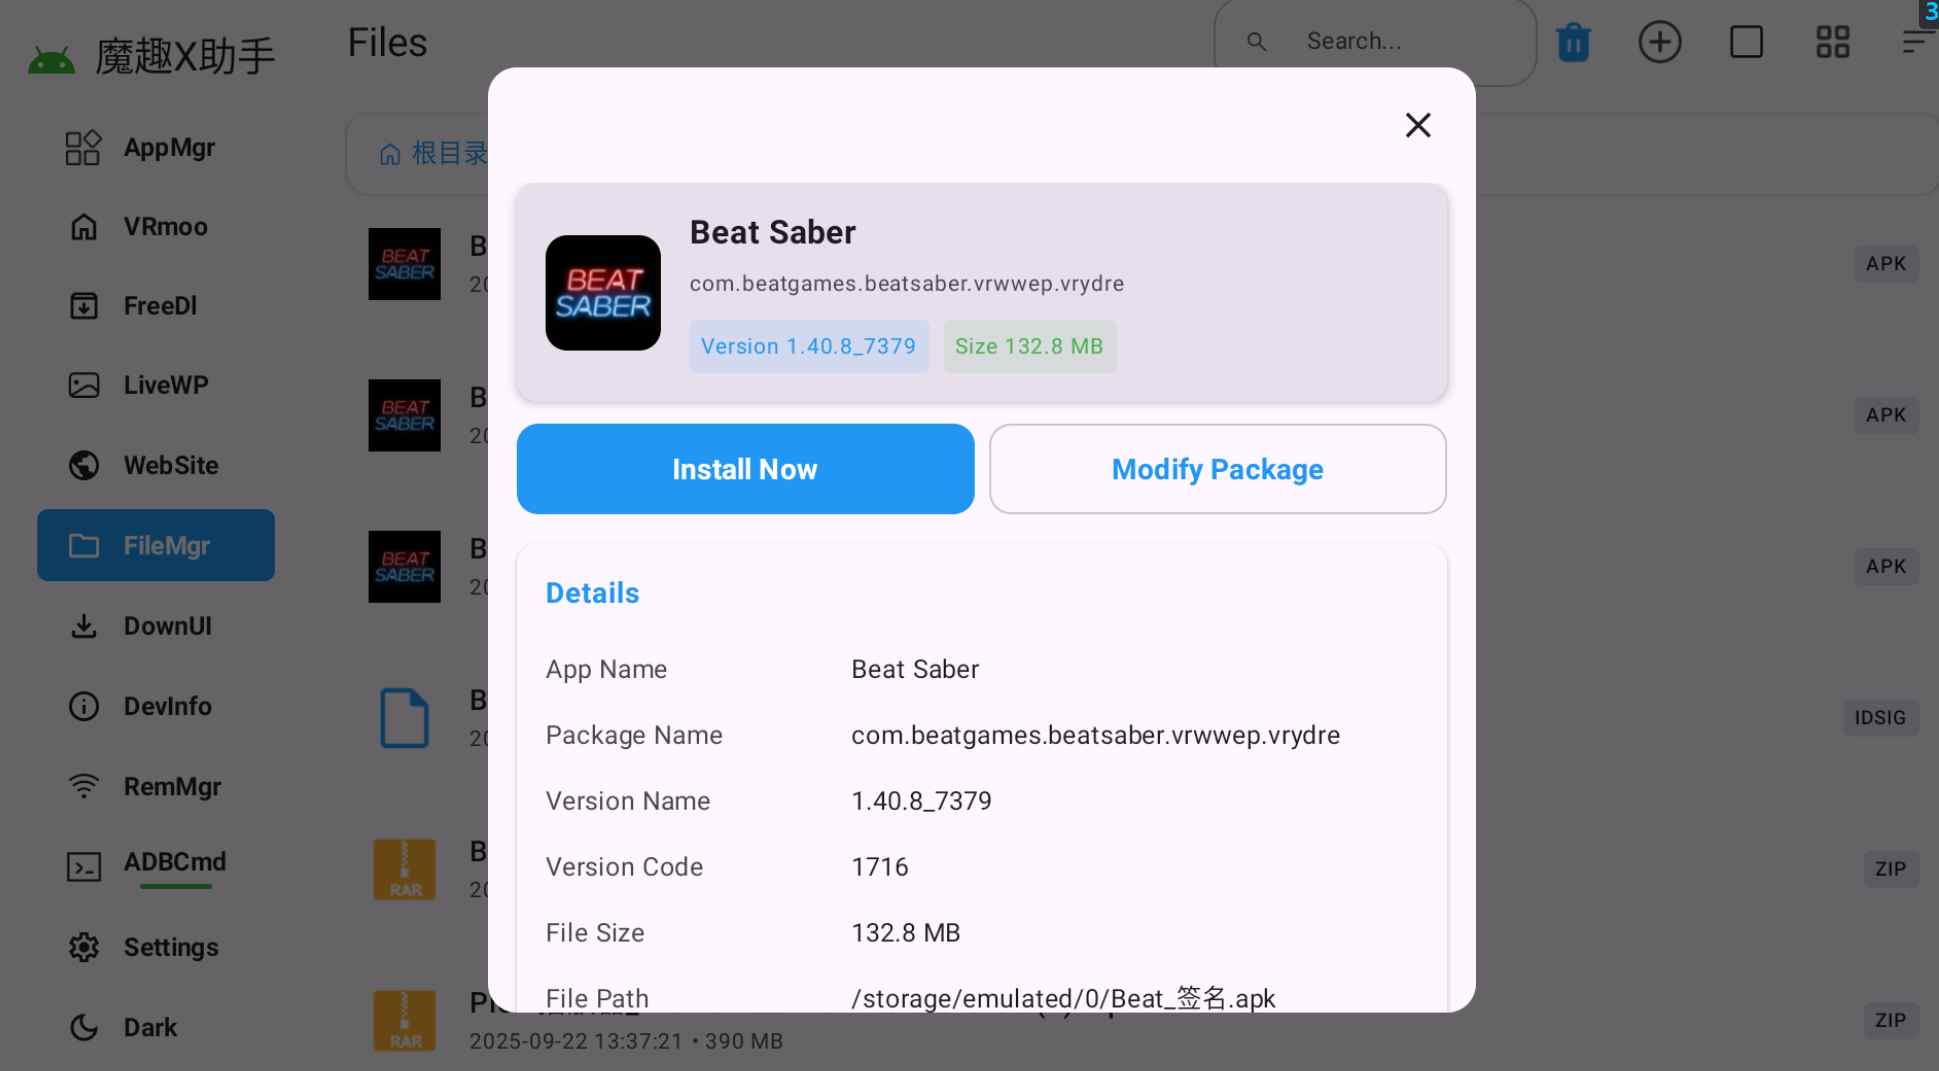Viewport: 1939px width, 1071px height.
Task: Click the Search input field
Action: (1375, 42)
